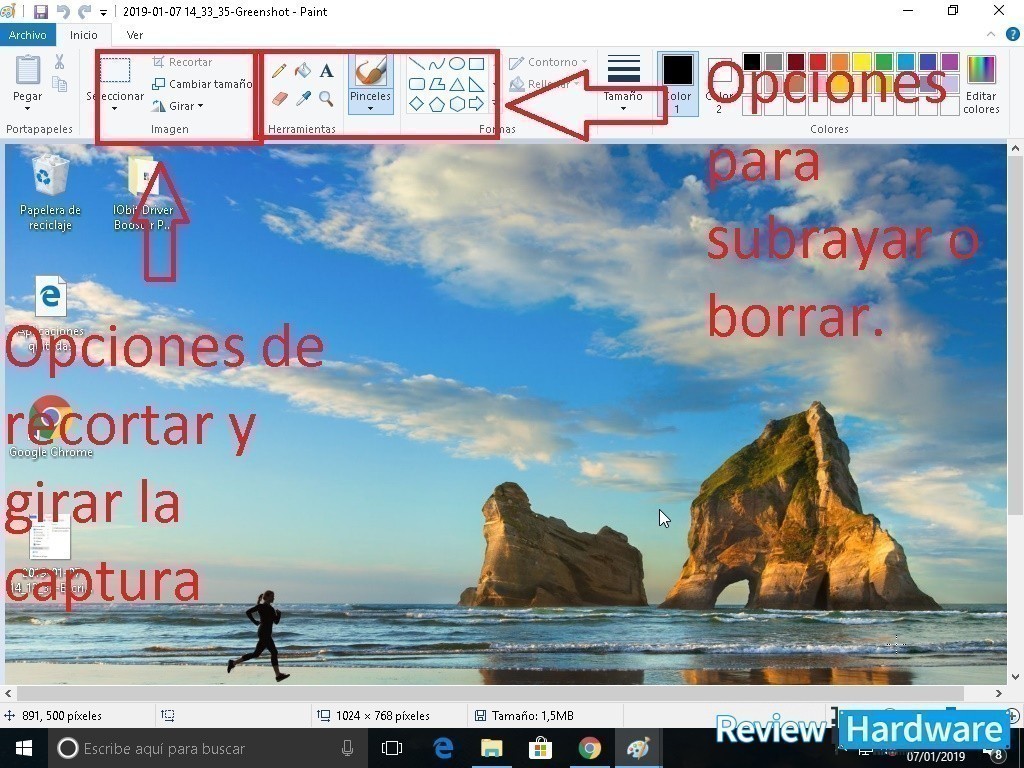
Task: Open Task View from the taskbar
Action: click(x=392, y=748)
